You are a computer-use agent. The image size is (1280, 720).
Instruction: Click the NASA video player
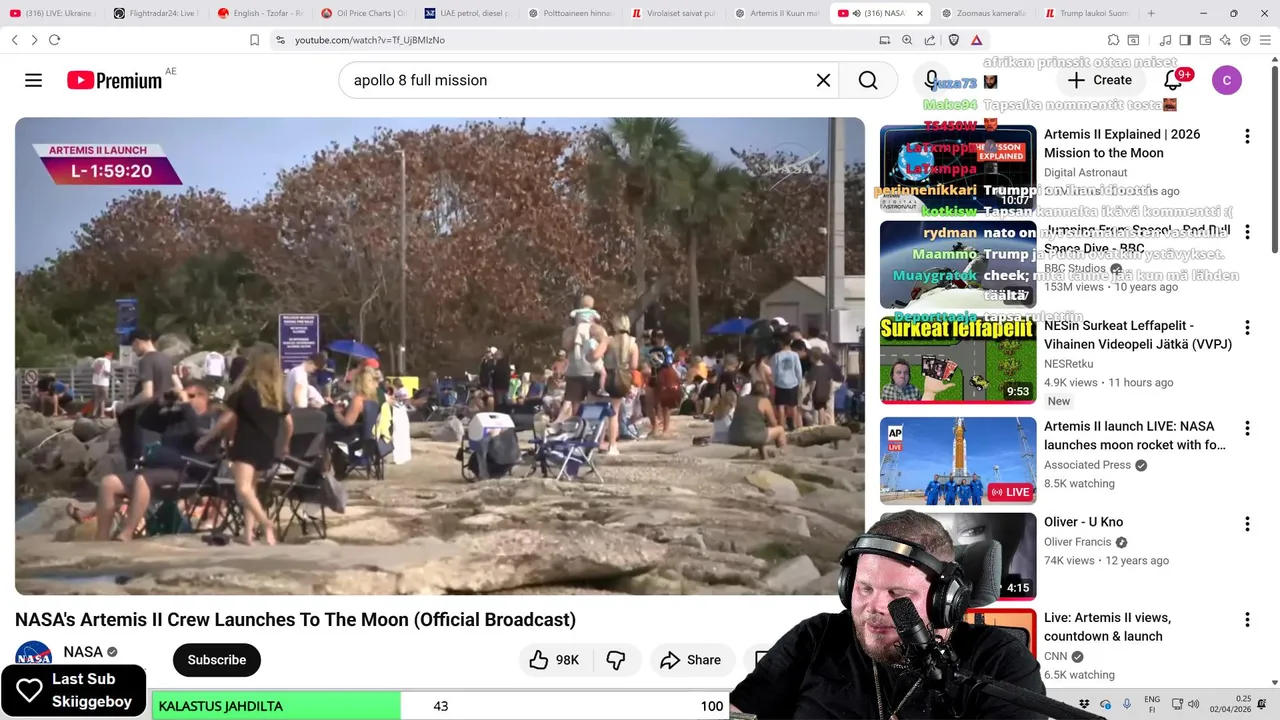tap(440, 356)
